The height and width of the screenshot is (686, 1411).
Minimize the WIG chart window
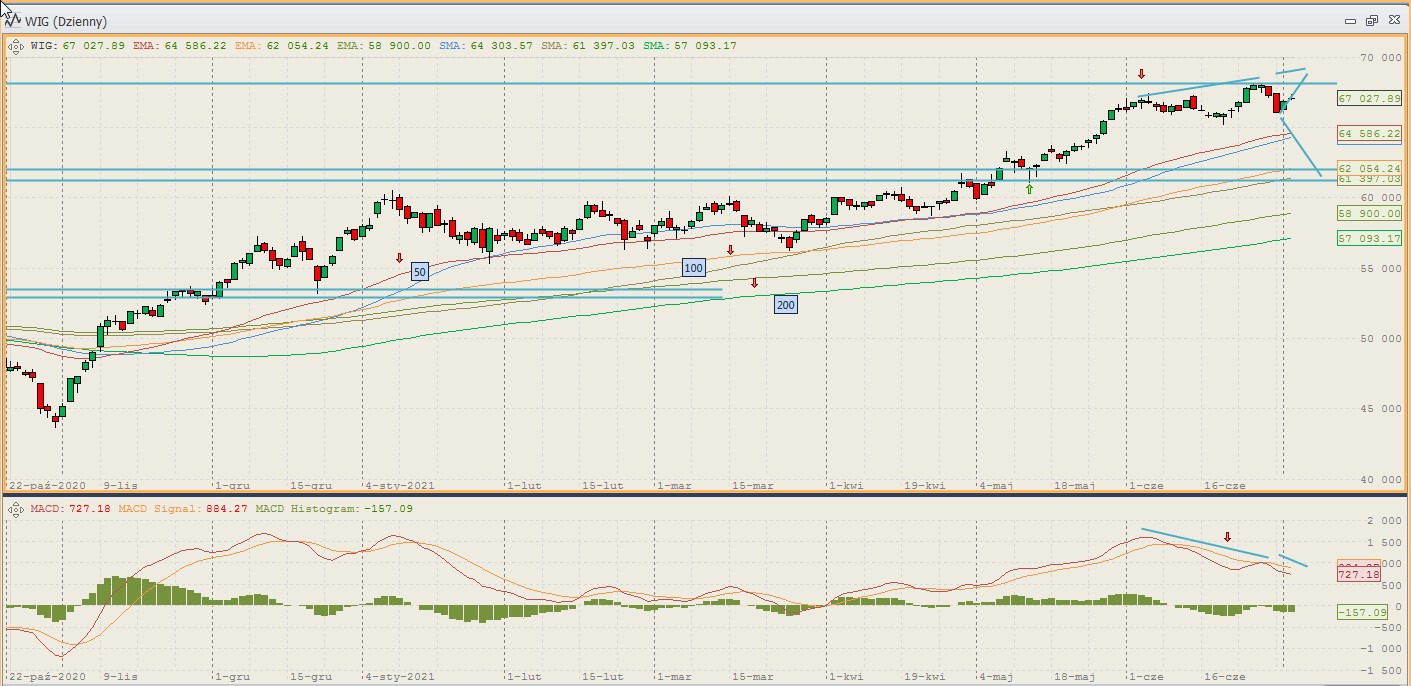pyautogui.click(x=1350, y=20)
